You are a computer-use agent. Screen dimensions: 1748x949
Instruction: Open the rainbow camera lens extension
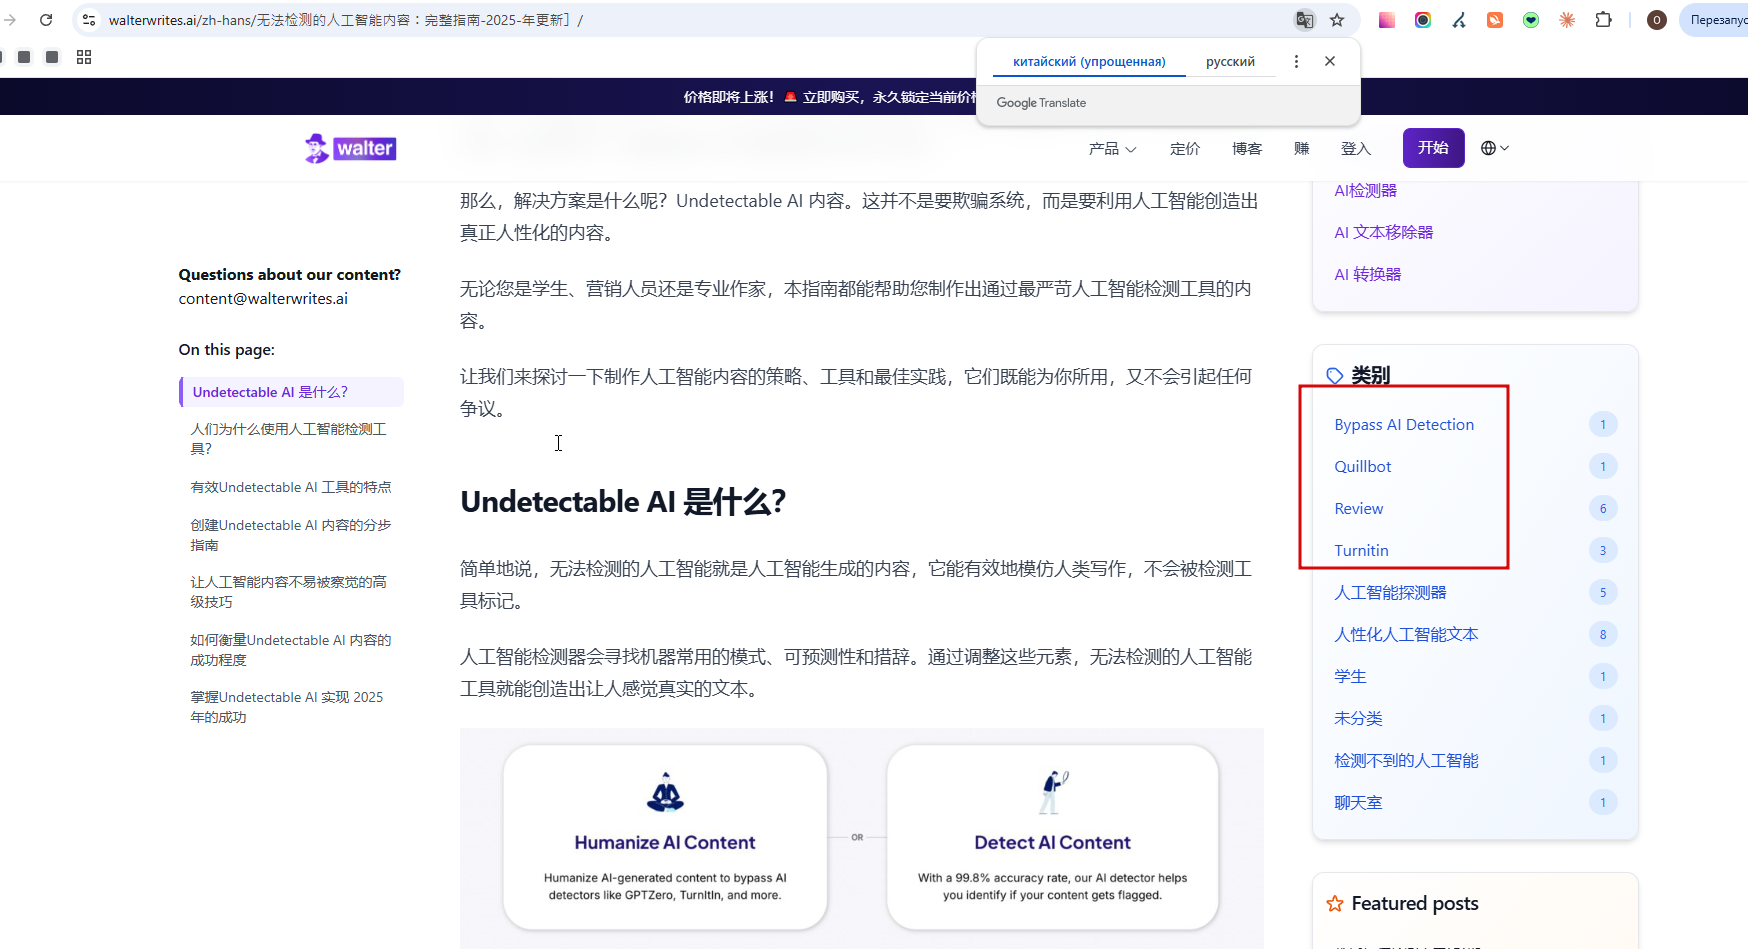1423,20
